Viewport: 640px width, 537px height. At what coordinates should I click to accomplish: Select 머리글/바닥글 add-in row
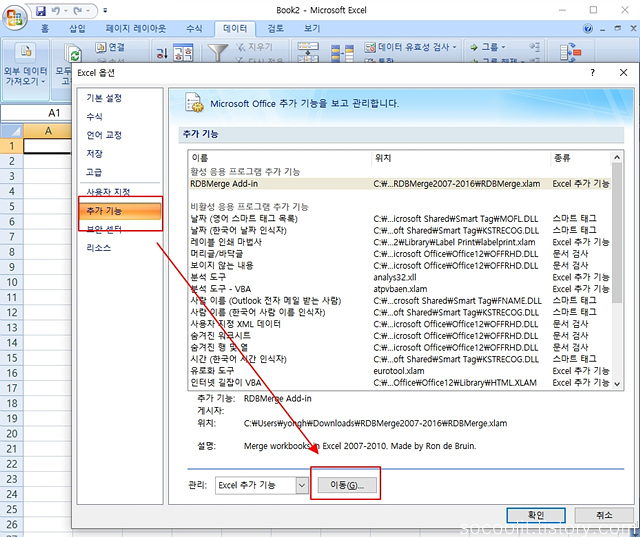400,254
